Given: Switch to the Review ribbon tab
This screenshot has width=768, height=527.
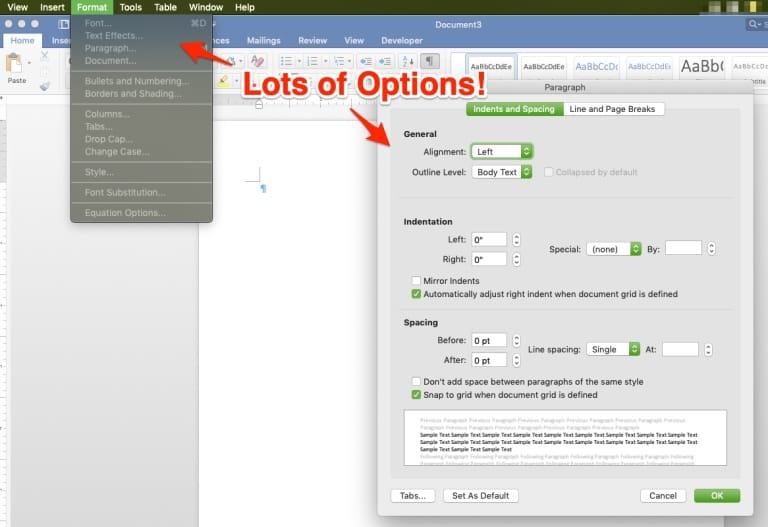Looking at the screenshot, I should point(312,41).
